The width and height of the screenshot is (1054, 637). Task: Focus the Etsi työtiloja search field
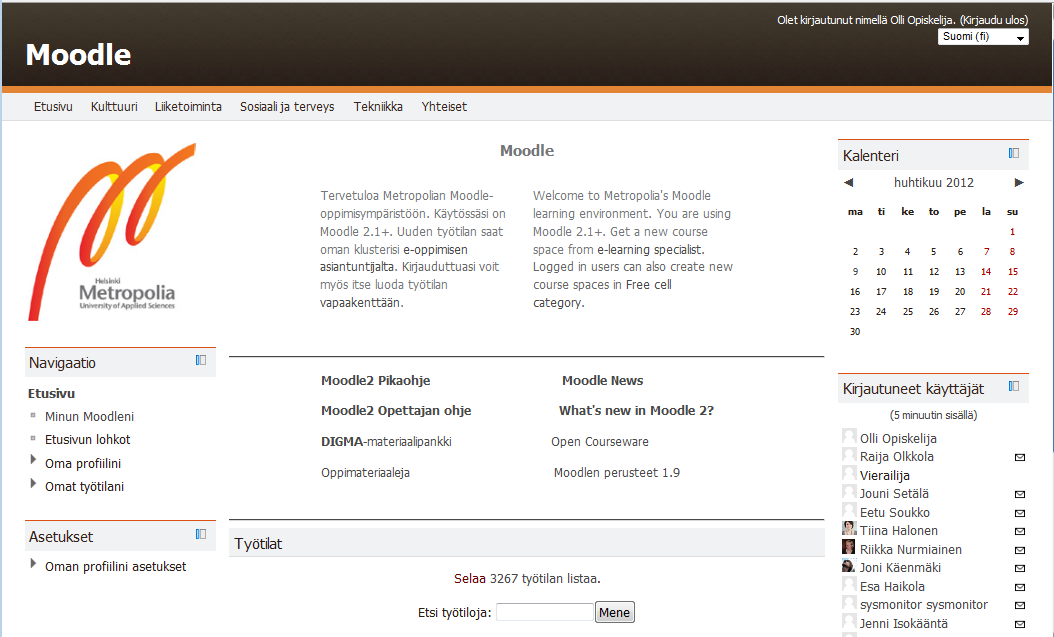[x=544, y=612]
